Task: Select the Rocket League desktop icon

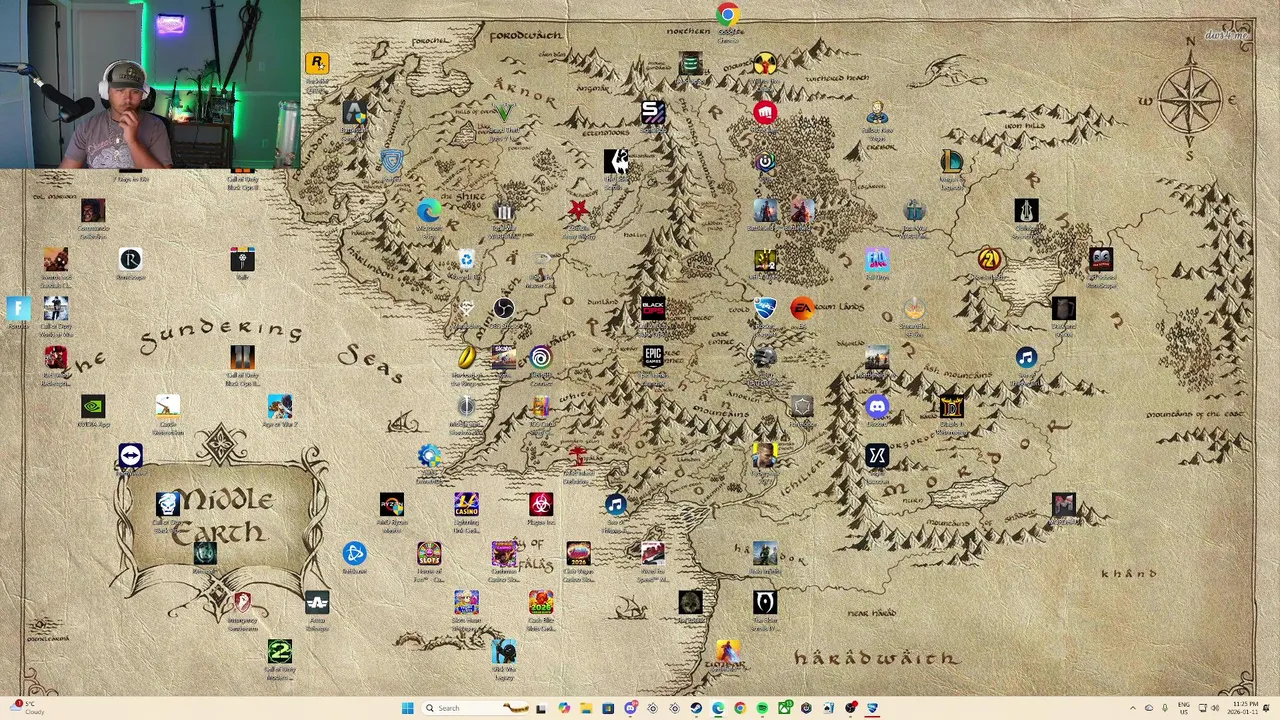Action: point(765,308)
